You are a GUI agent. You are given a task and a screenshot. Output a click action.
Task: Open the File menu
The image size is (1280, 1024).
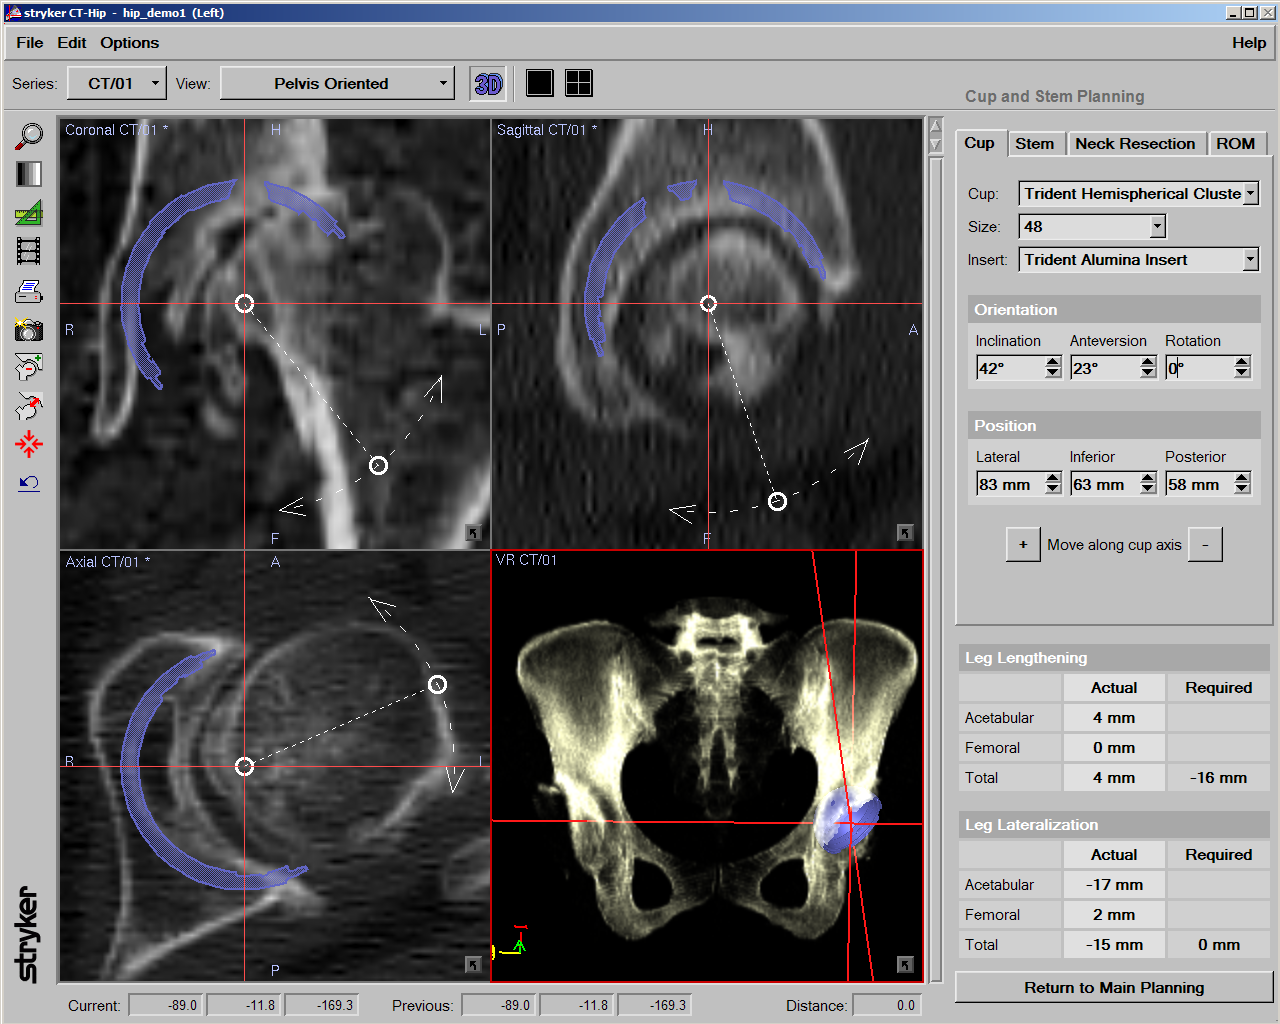[x=30, y=43]
